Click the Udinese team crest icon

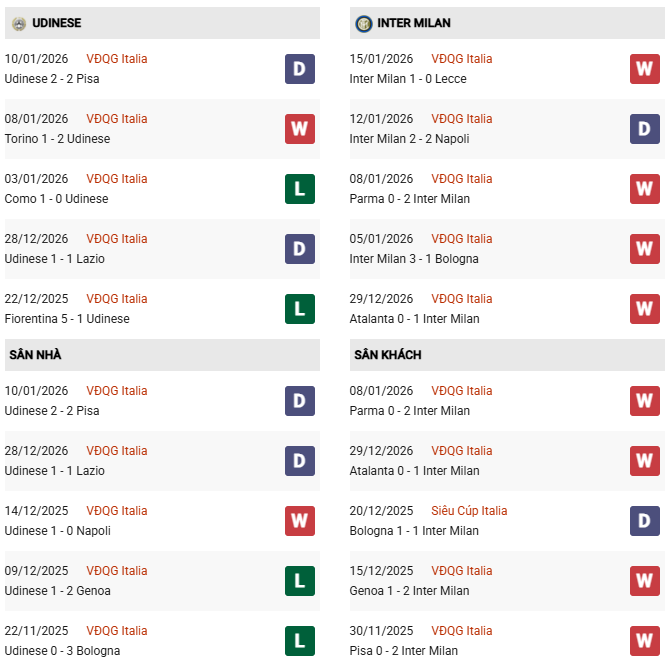tap(18, 23)
